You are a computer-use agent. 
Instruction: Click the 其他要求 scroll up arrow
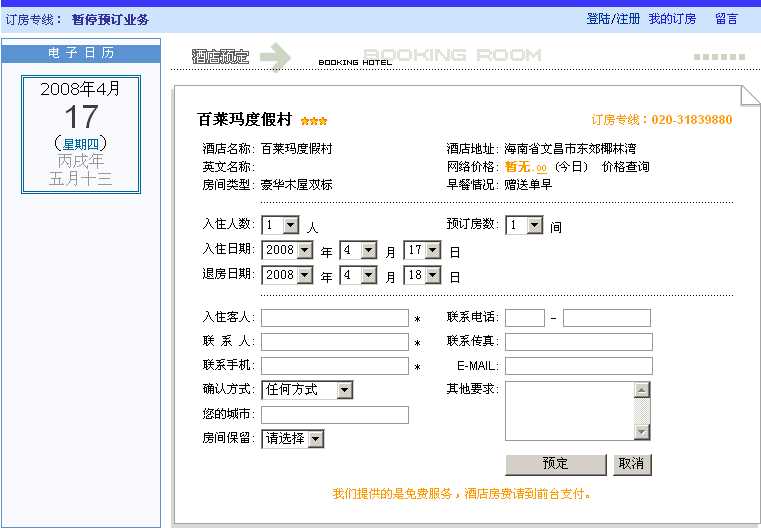pos(642,390)
